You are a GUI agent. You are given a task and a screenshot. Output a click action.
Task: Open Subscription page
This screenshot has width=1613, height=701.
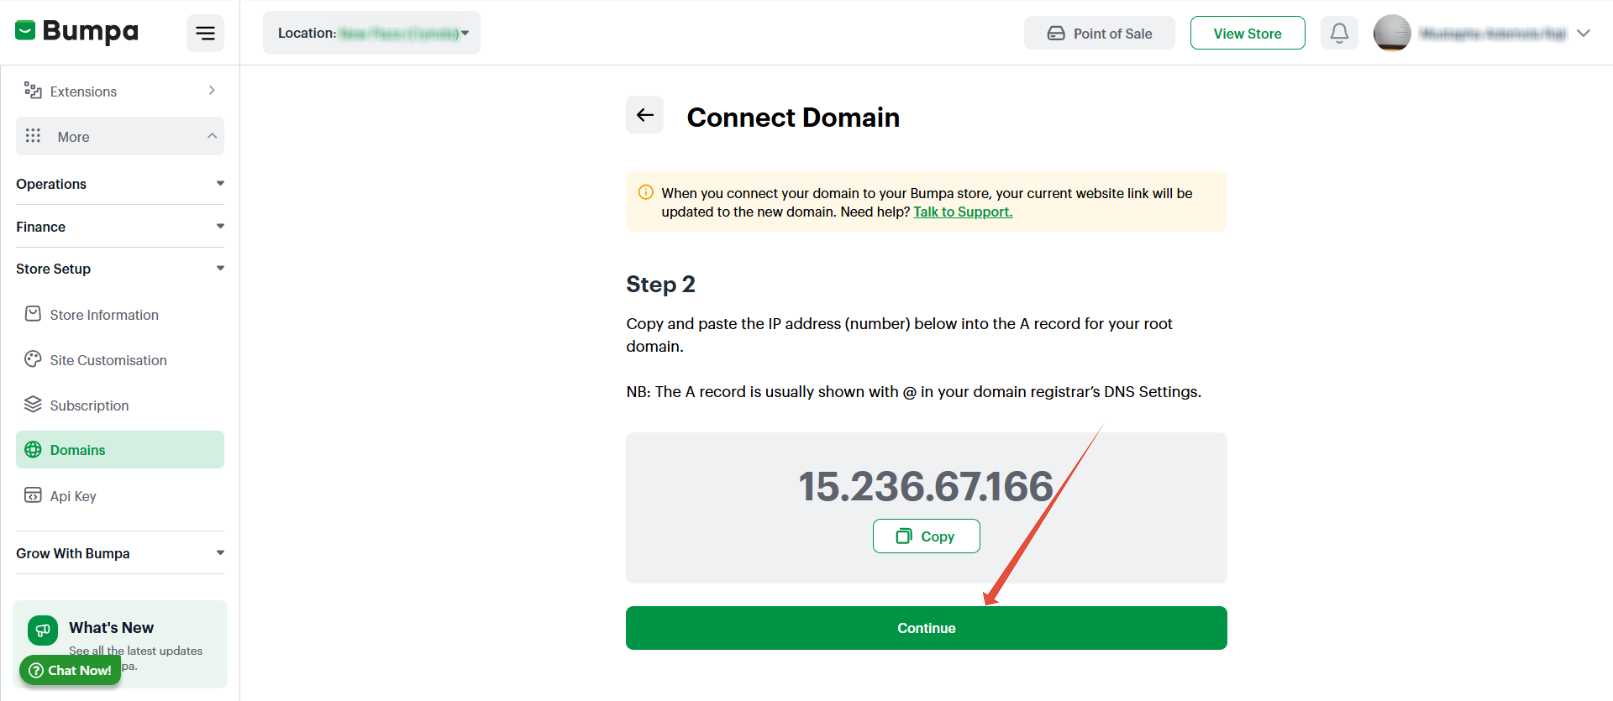tap(120, 405)
